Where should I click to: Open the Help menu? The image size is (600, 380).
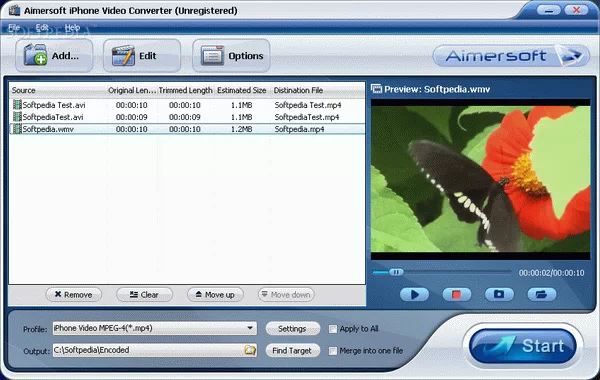click(72, 28)
